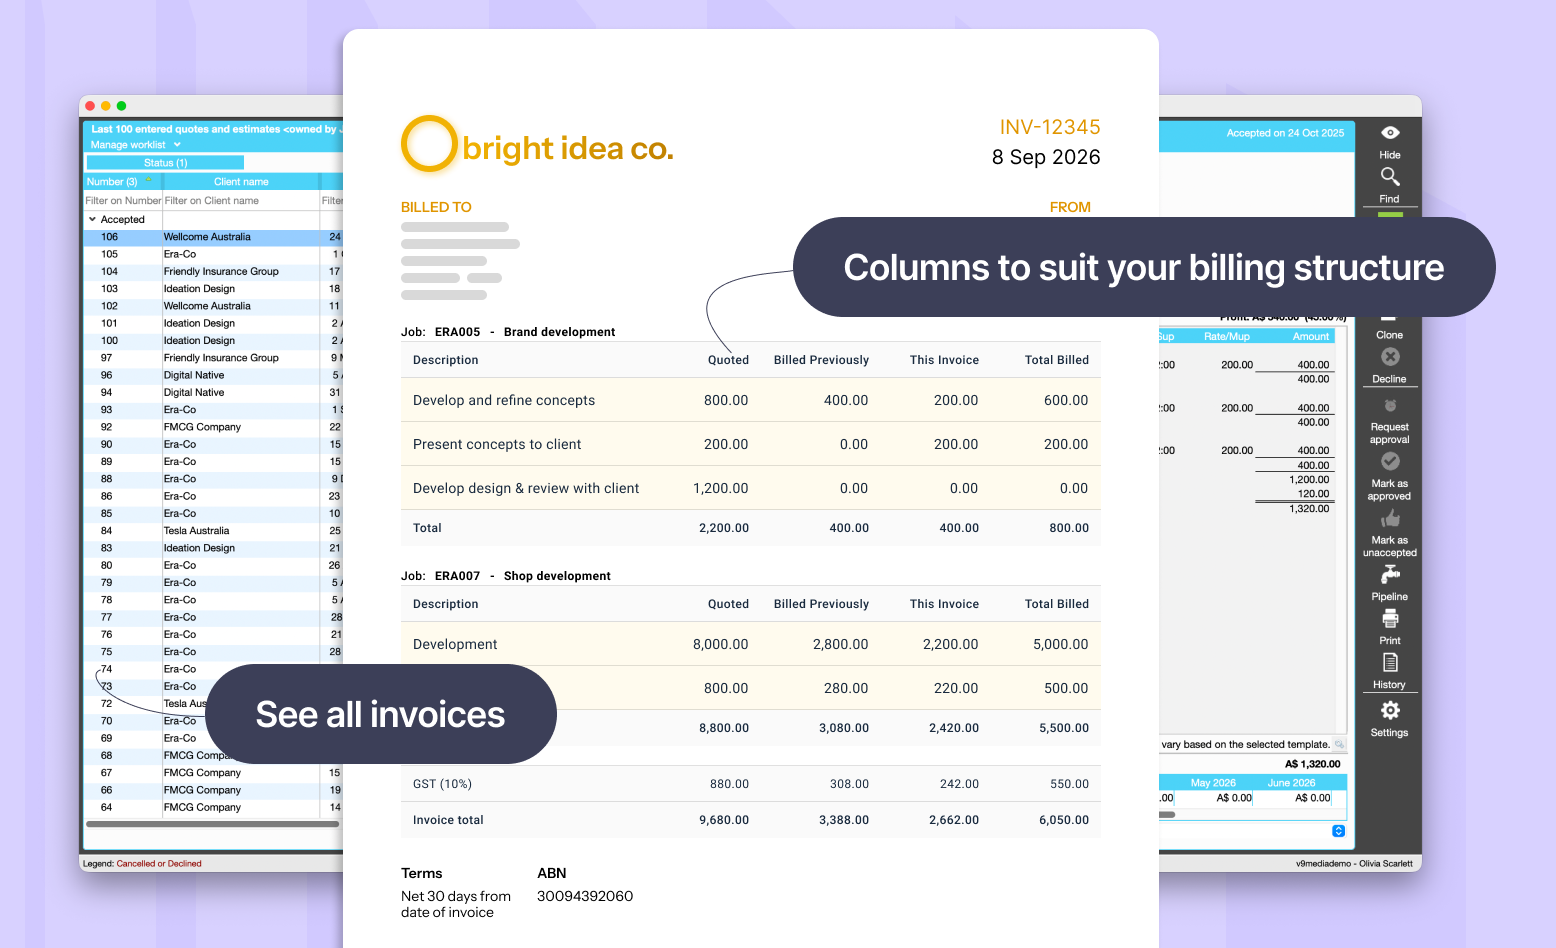Click invoice number INV-12345
Image resolution: width=1556 pixels, height=948 pixels.
click(1050, 127)
